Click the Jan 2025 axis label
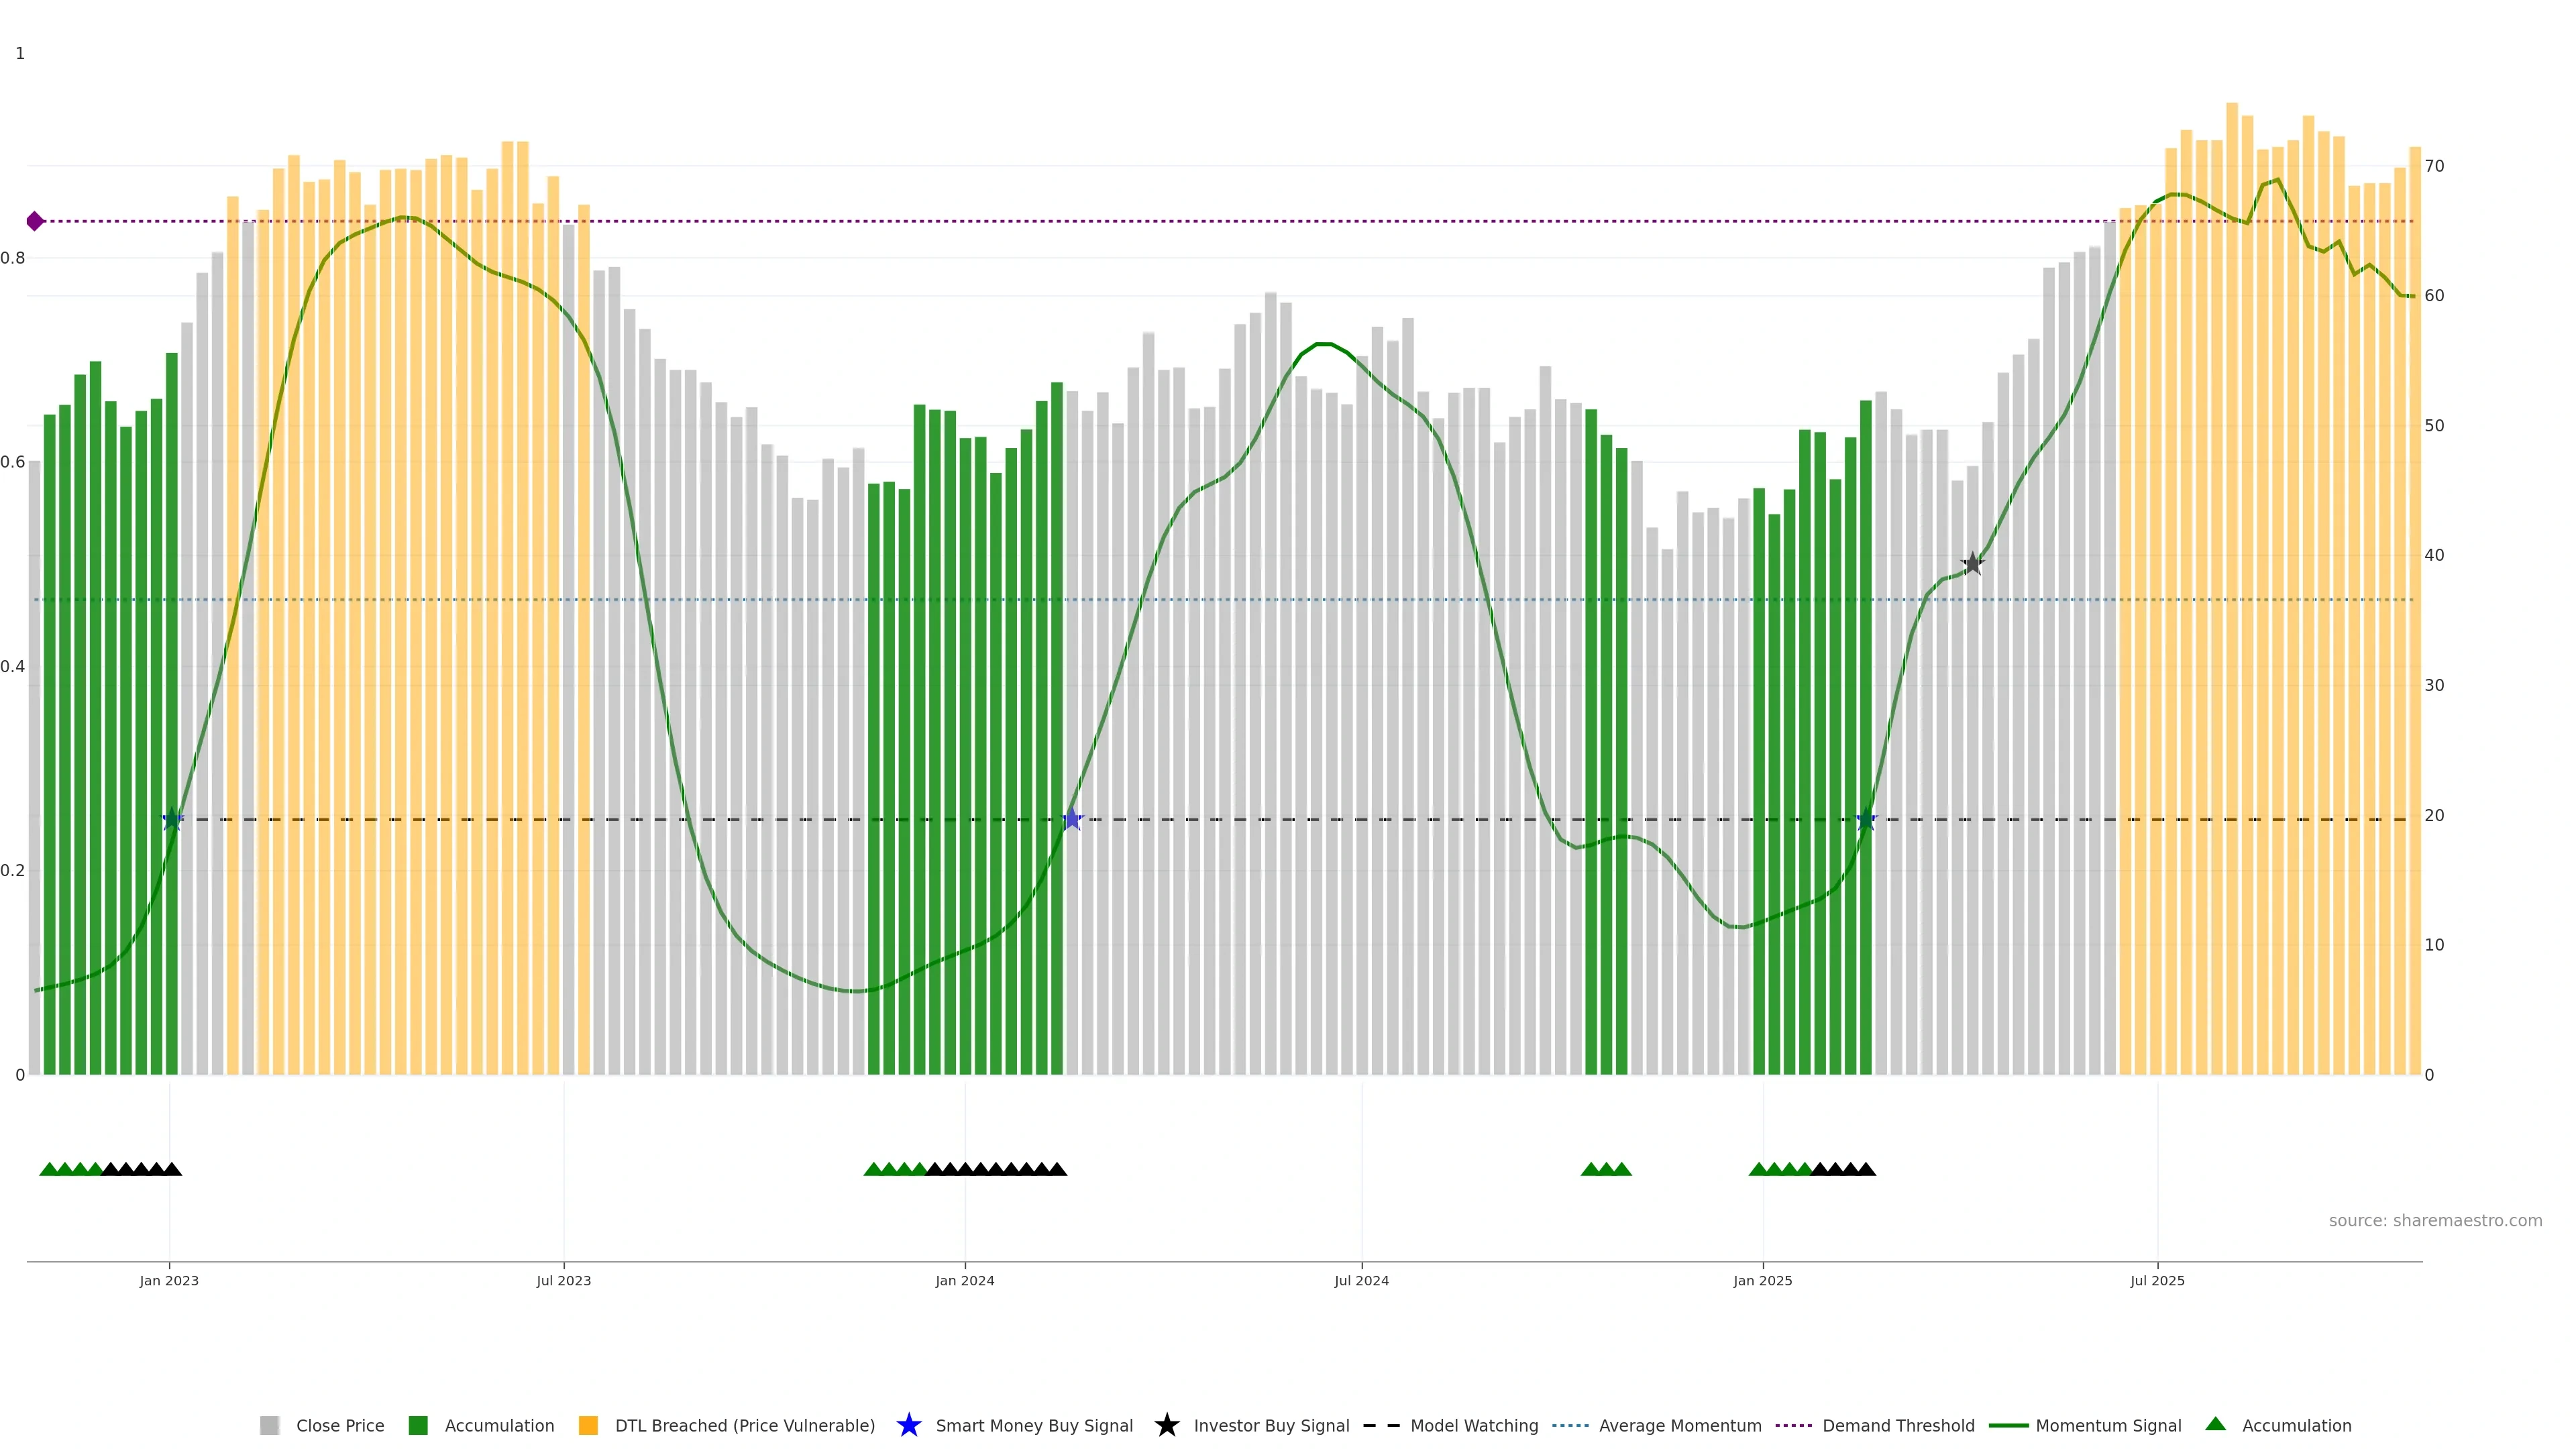Image resolution: width=2576 pixels, height=1449 pixels. pyautogui.click(x=1762, y=1280)
